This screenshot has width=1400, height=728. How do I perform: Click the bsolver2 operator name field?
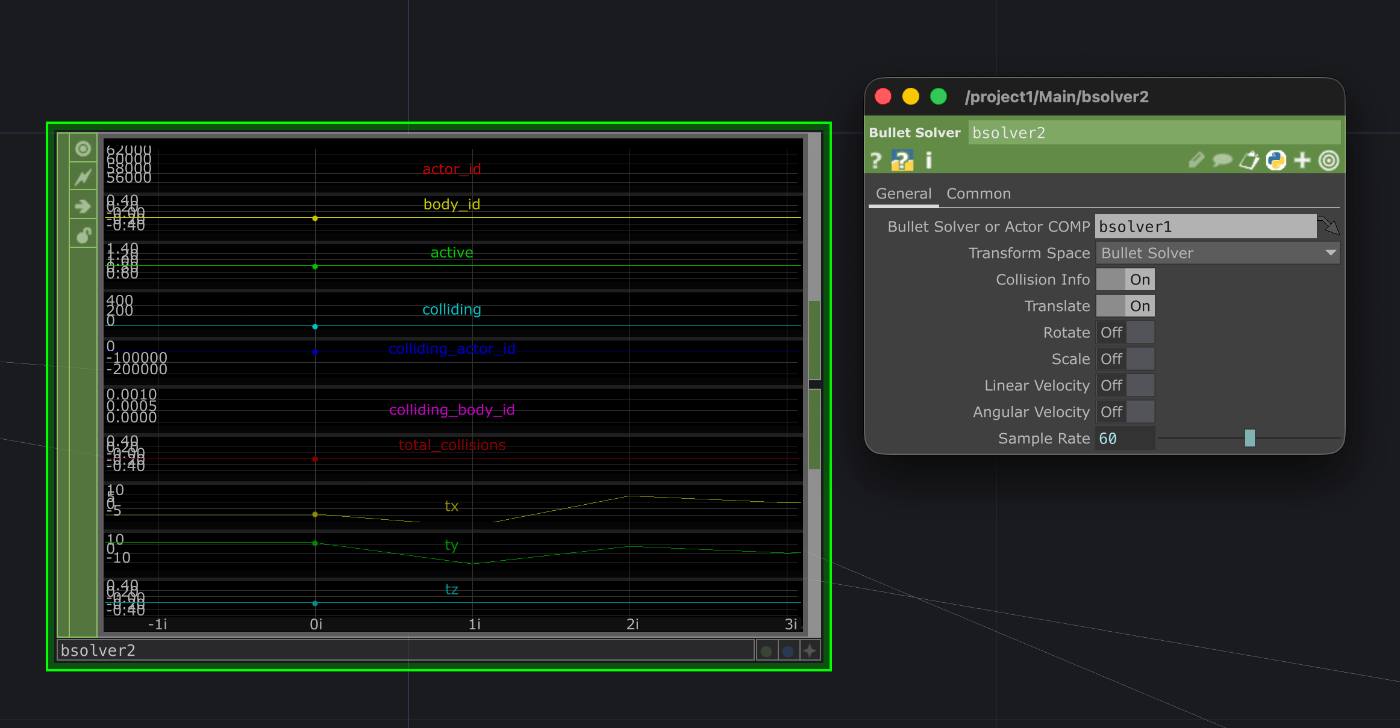click(x=1154, y=132)
